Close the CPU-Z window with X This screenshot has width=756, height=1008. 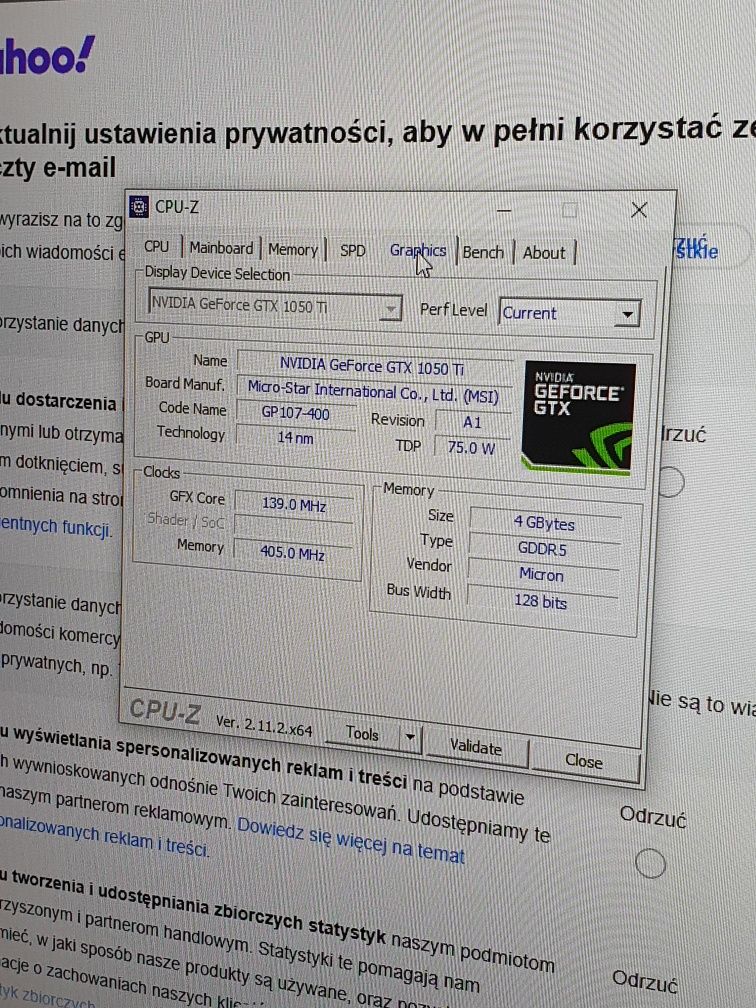click(x=638, y=210)
